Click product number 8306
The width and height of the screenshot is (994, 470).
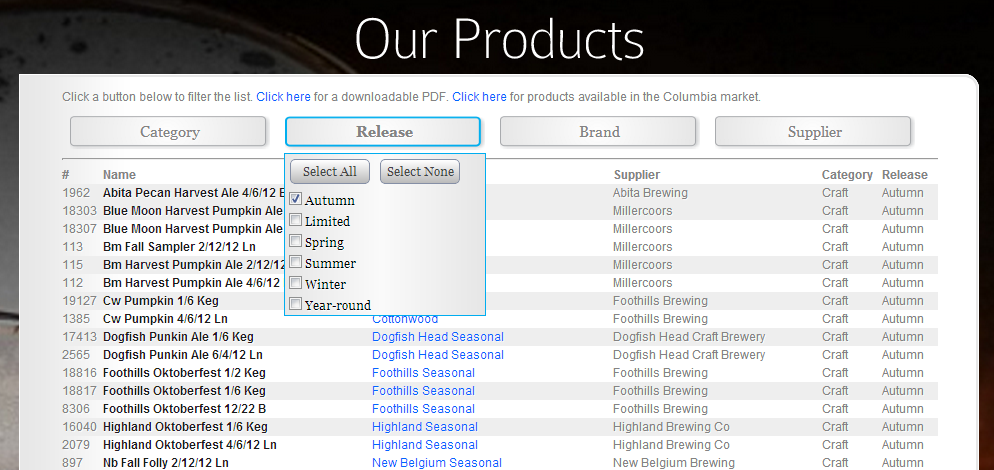pyautogui.click(x=76, y=408)
